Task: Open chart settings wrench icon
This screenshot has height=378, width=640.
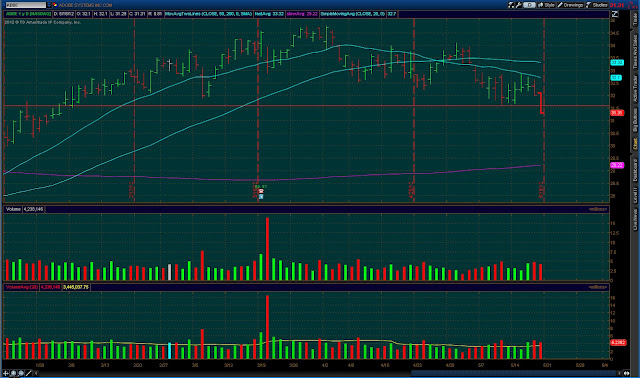Action: point(519,5)
